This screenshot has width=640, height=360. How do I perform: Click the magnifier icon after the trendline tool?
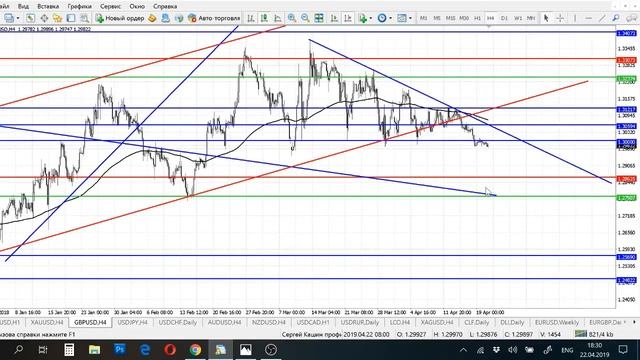(x=616, y=18)
